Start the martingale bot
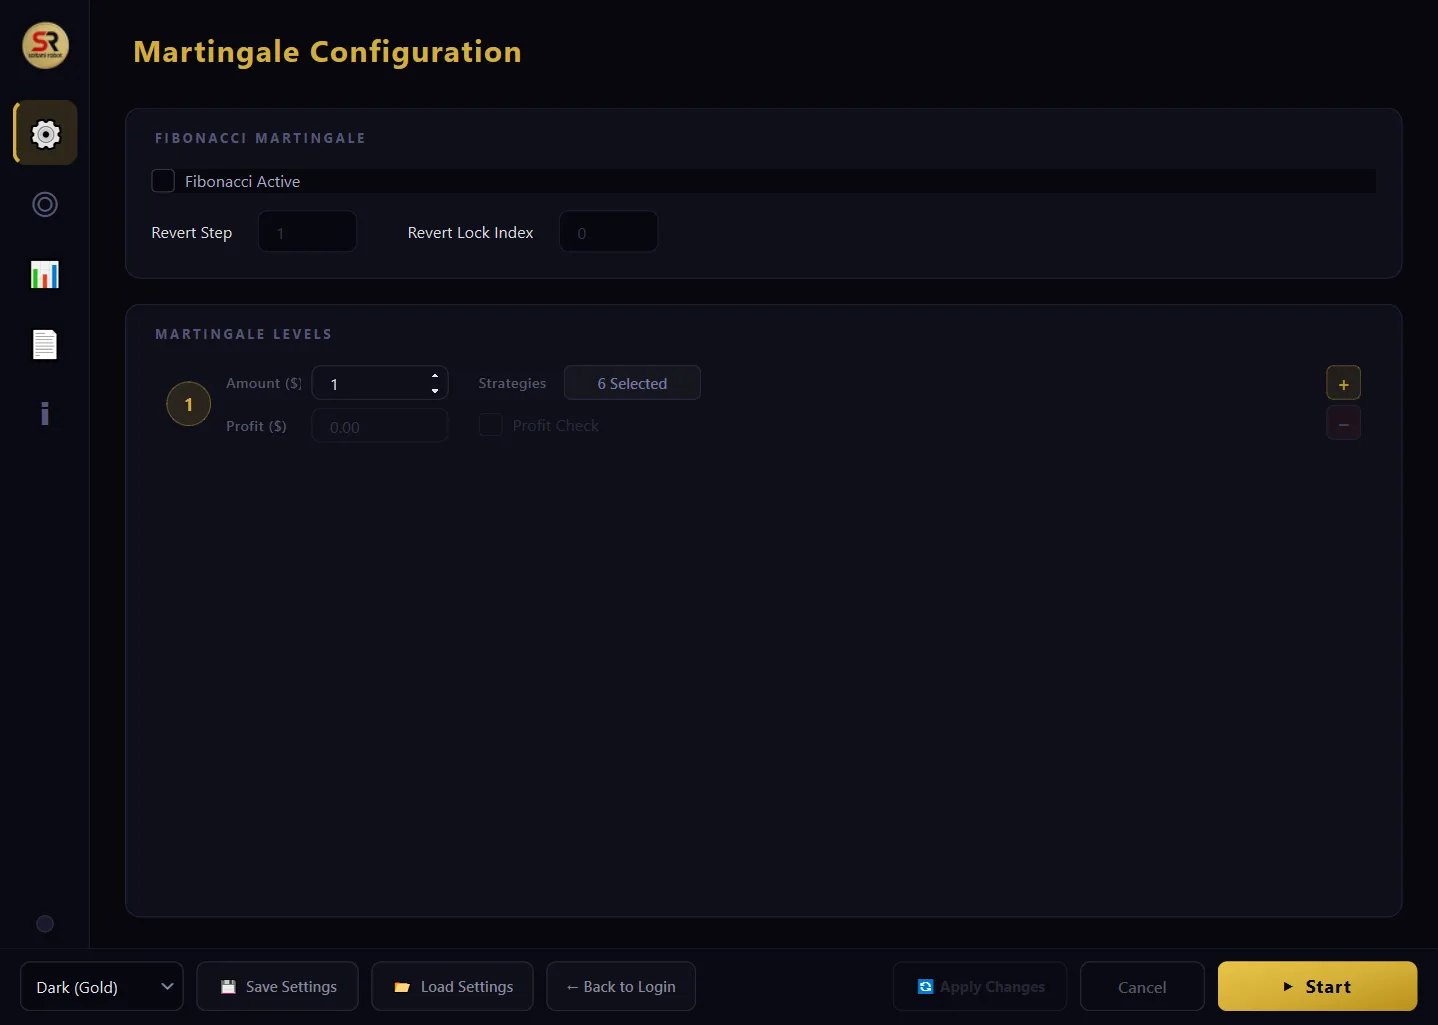The height and width of the screenshot is (1025, 1438). pos(1317,987)
